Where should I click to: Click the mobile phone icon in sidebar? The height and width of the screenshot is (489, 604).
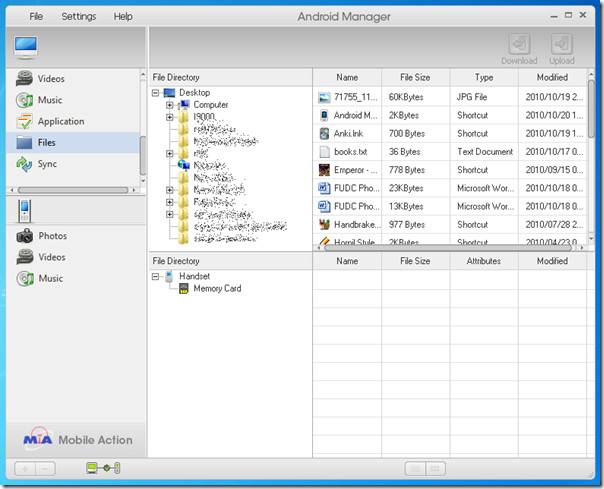pos(24,211)
